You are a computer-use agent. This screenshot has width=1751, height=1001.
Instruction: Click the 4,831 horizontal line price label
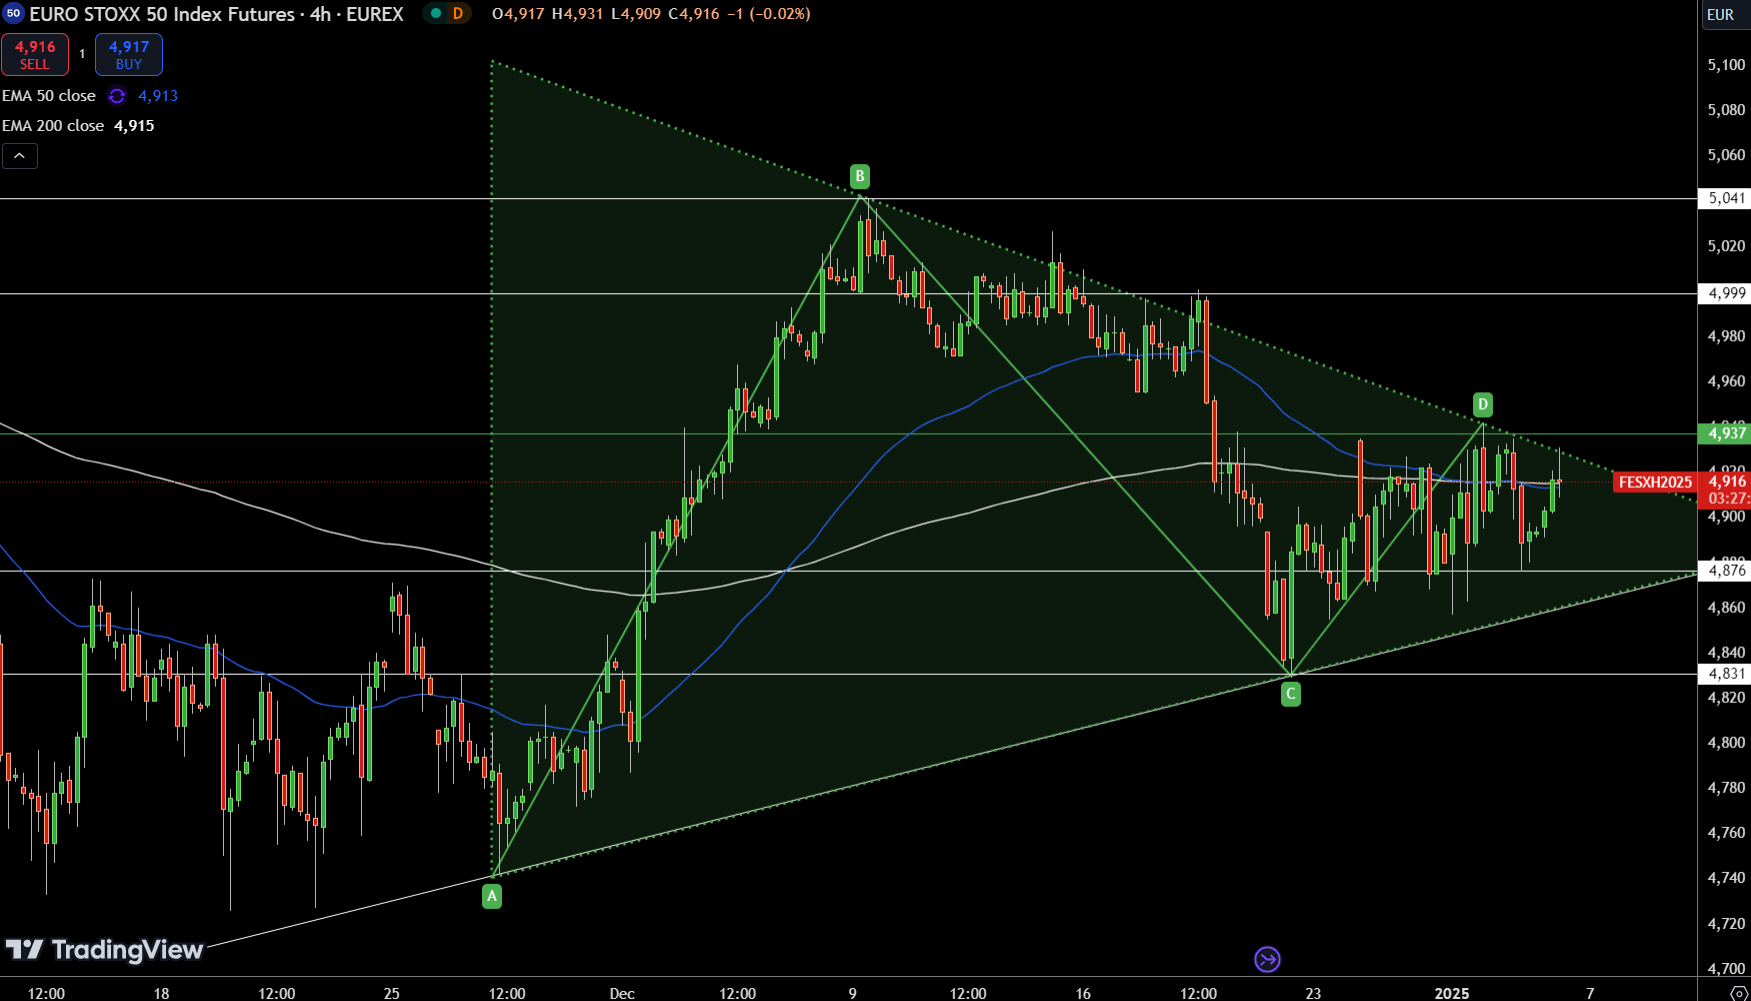(1725, 674)
